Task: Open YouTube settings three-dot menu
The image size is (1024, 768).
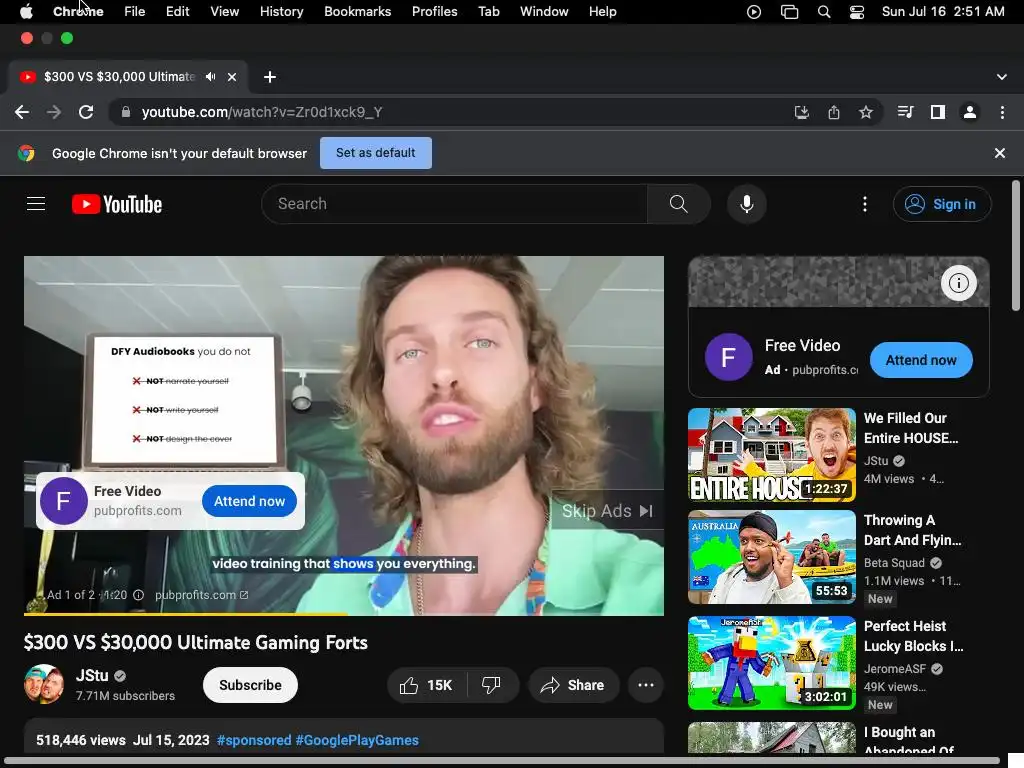Action: [x=865, y=204]
